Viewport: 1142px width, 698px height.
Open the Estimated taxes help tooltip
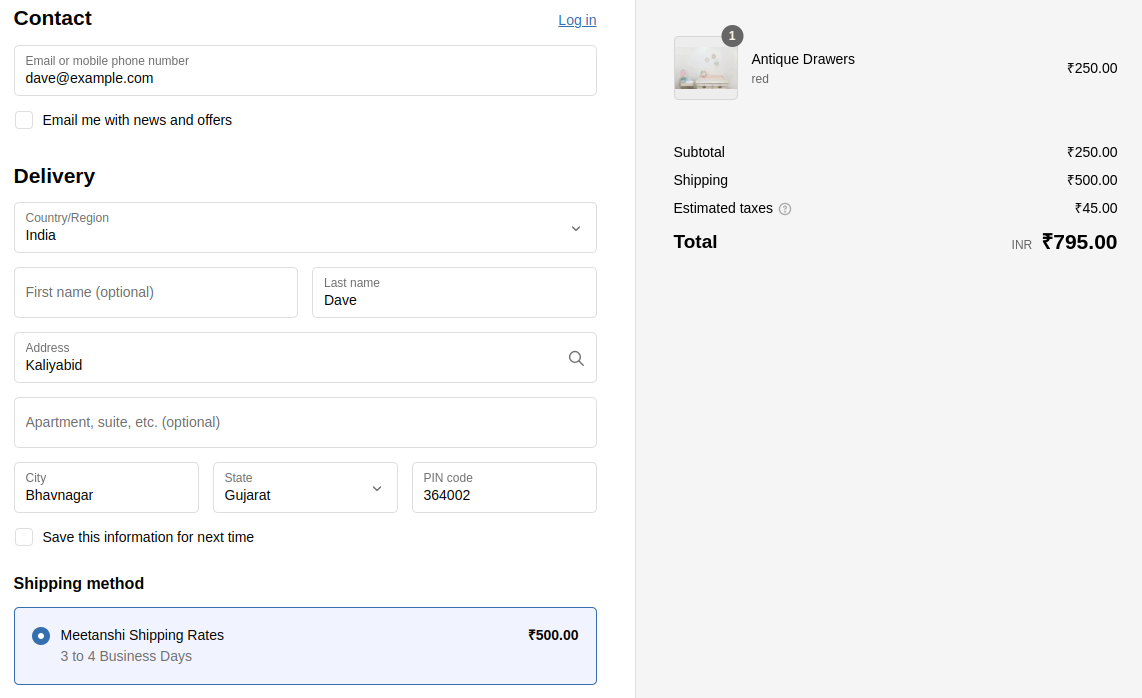[x=785, y=208]
